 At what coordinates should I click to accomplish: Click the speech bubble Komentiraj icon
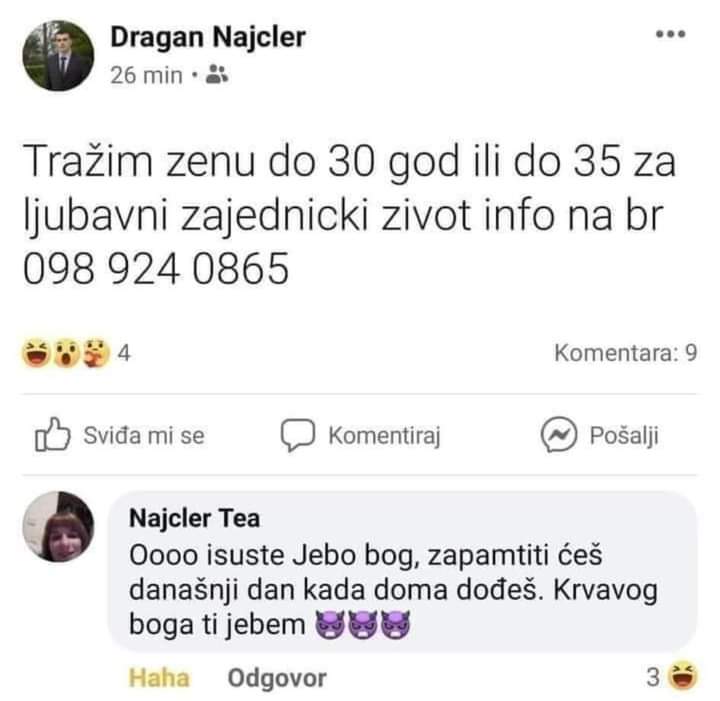298,435
